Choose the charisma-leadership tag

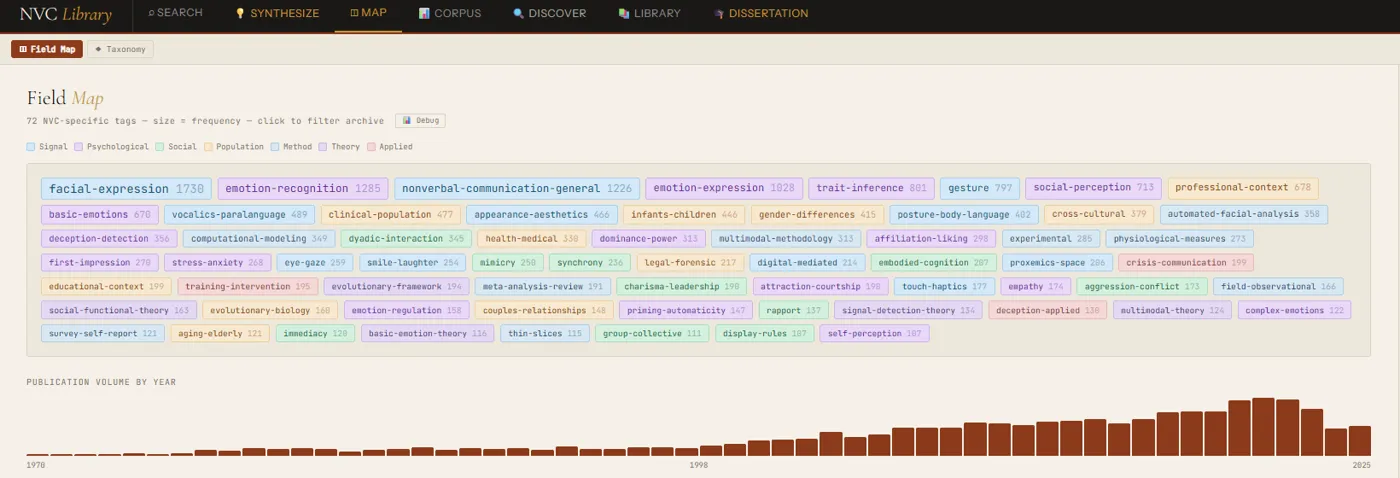pos(681,287)
